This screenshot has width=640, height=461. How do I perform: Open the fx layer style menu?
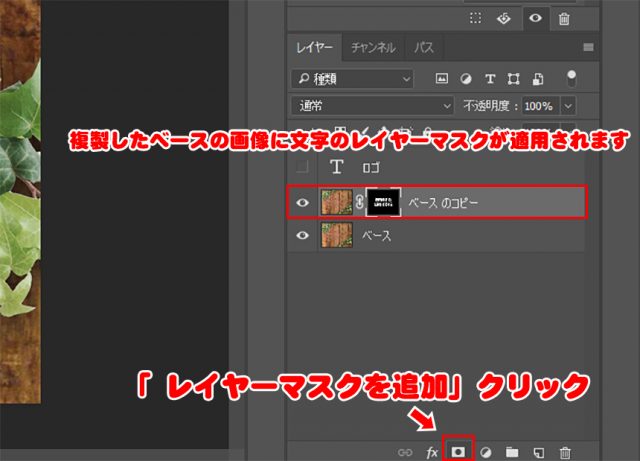pos(432,452)
